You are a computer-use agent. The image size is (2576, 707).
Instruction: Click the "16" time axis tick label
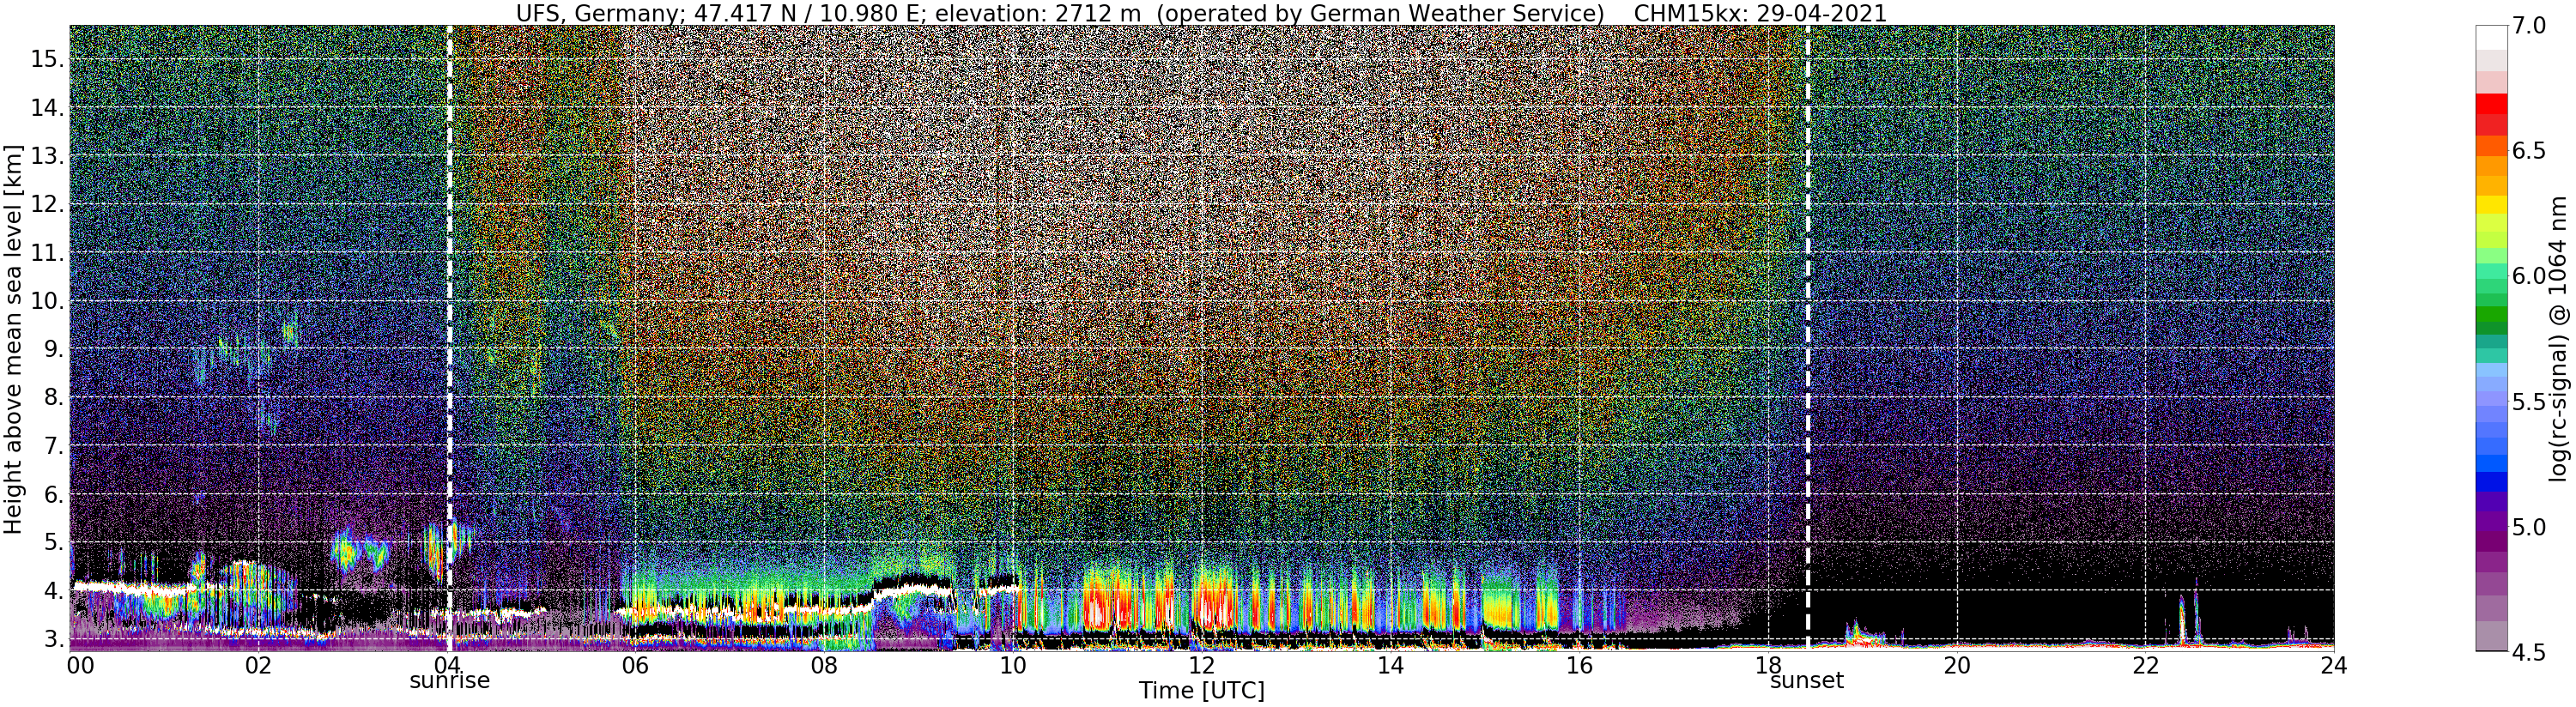1579,665
